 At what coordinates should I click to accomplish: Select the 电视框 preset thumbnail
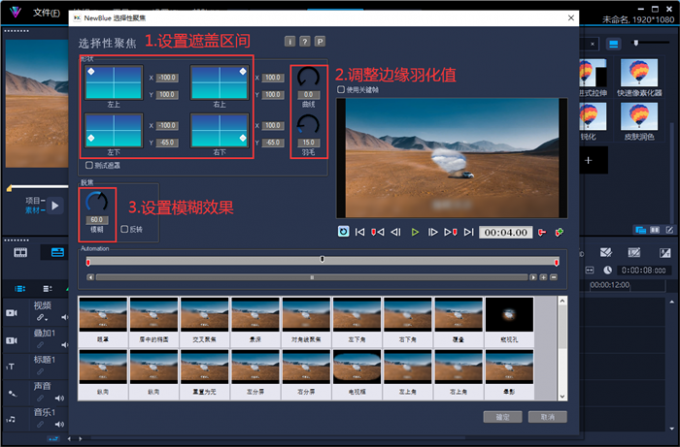[x=357, y=367]
